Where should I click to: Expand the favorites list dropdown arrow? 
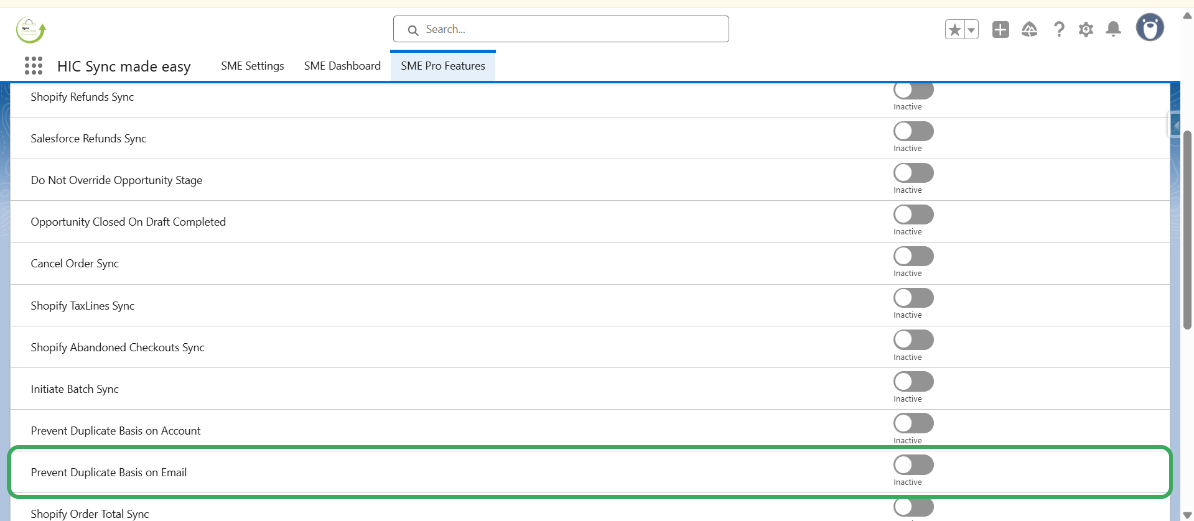point(971,30)
